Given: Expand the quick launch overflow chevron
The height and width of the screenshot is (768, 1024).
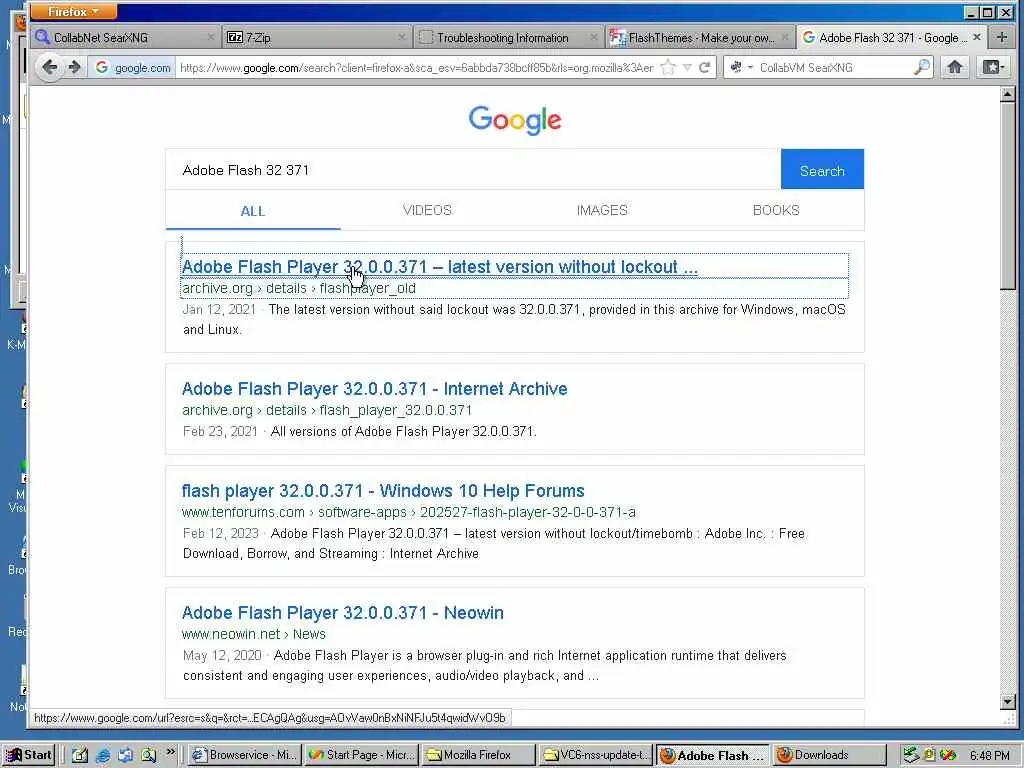Looking at the screenshot, I should point(170,752).
